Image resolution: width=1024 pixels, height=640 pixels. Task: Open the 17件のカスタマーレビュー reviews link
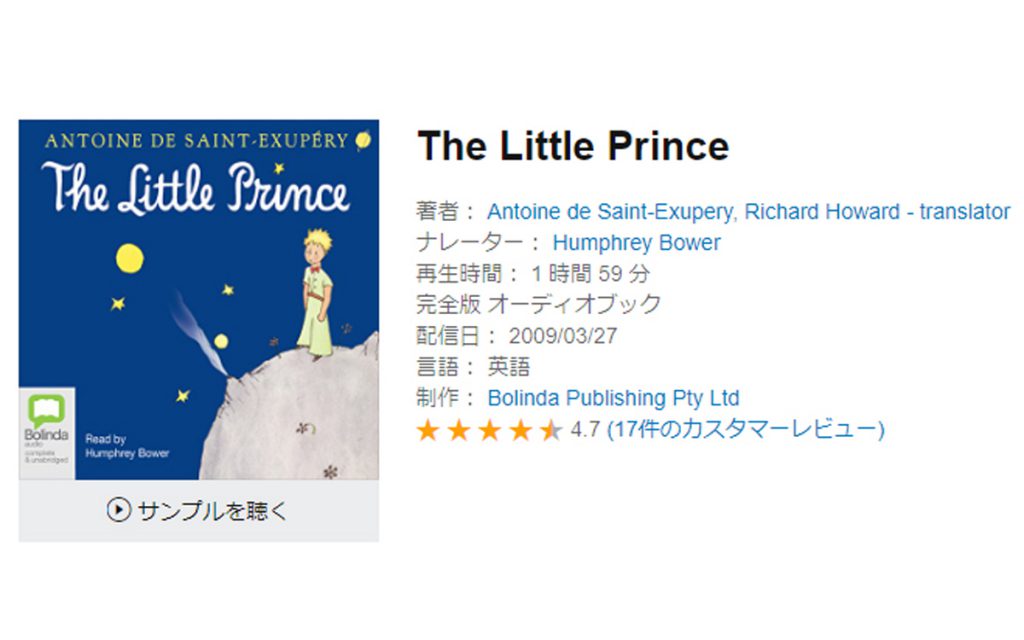click(x=746, y=430)
